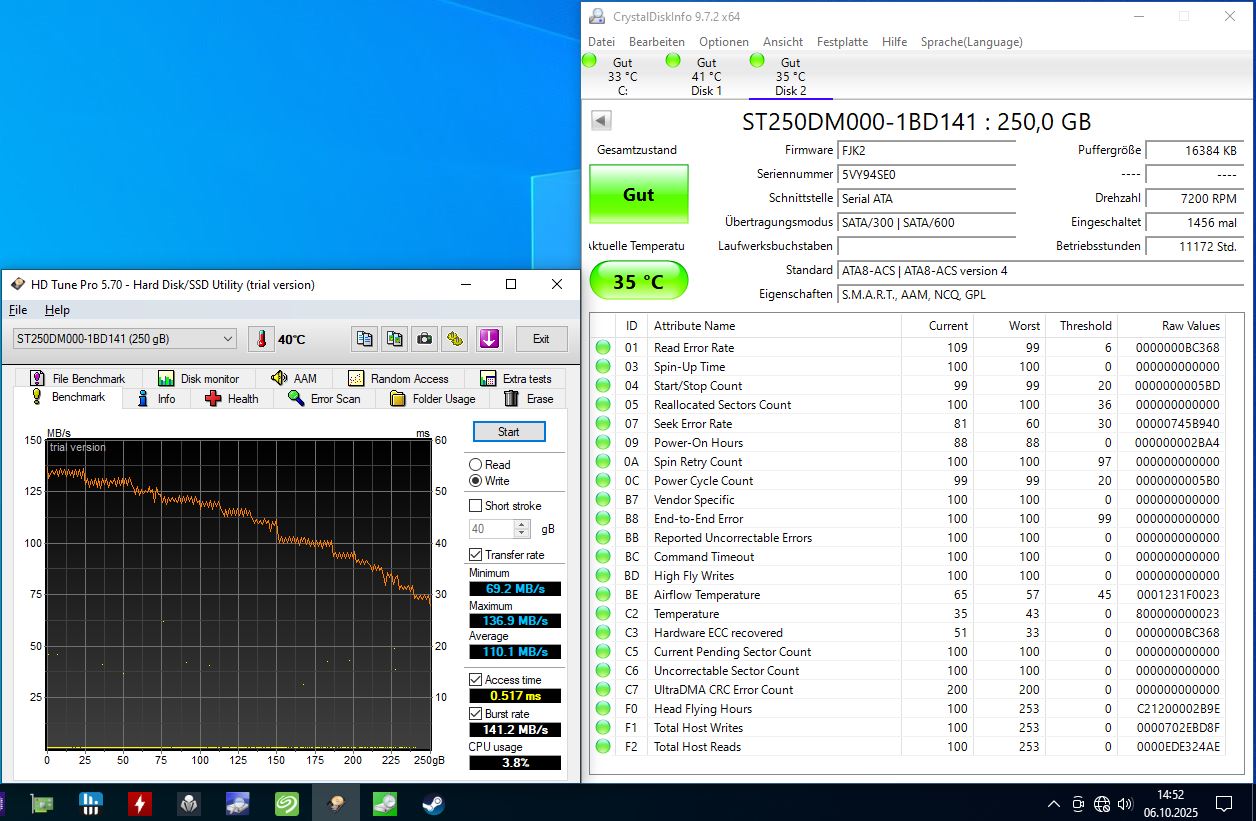The width and height of the screenshot is (1256, 821).
Task: Open the Sprache(Language) menu
Action: pos(971,42)
